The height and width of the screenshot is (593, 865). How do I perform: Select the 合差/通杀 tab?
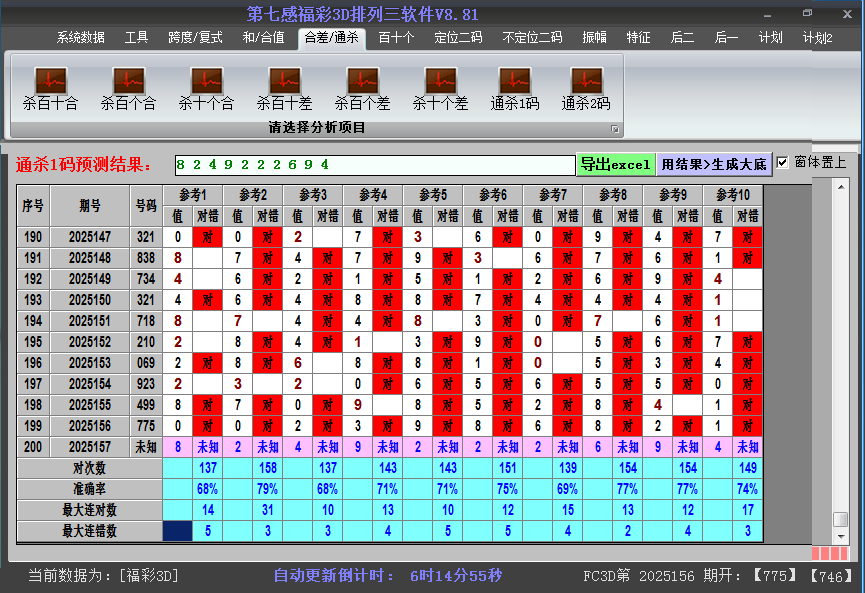(332, 38)
